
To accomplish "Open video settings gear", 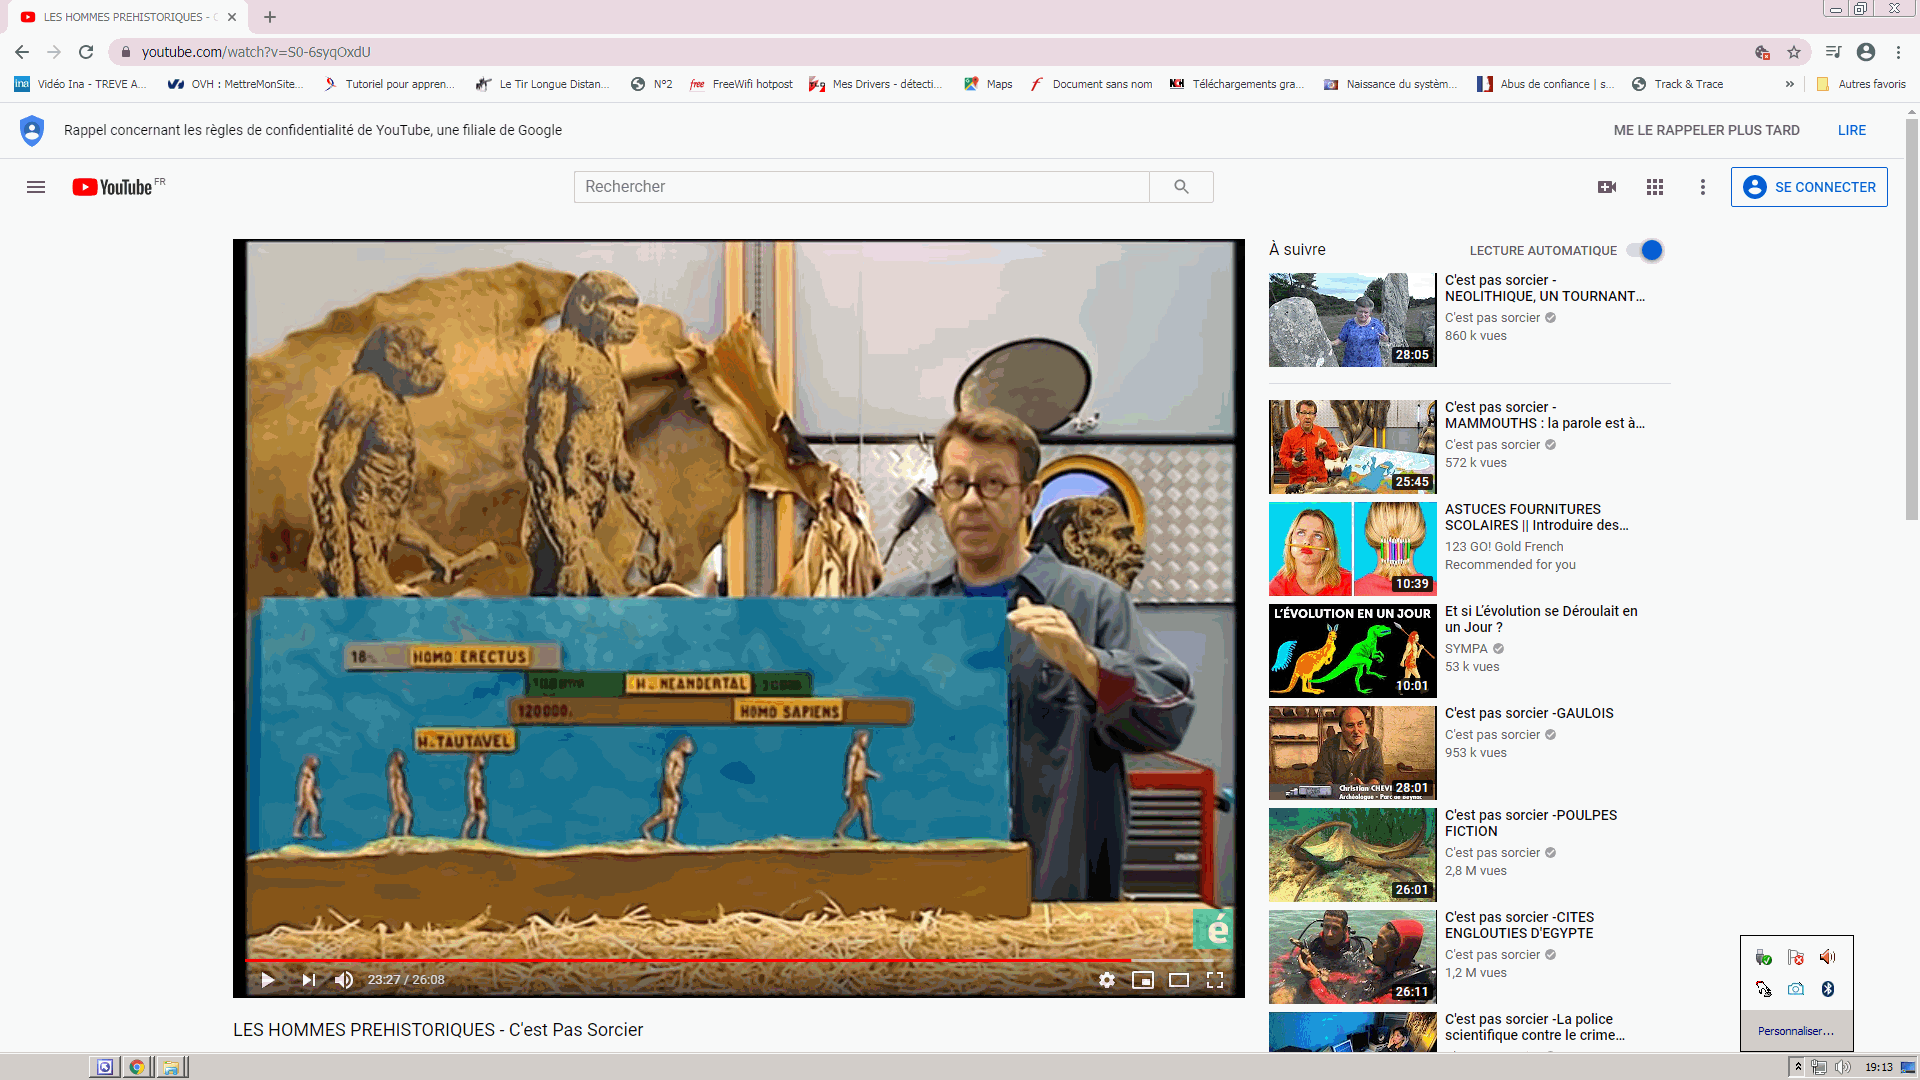I will [x=1106, y=980].
